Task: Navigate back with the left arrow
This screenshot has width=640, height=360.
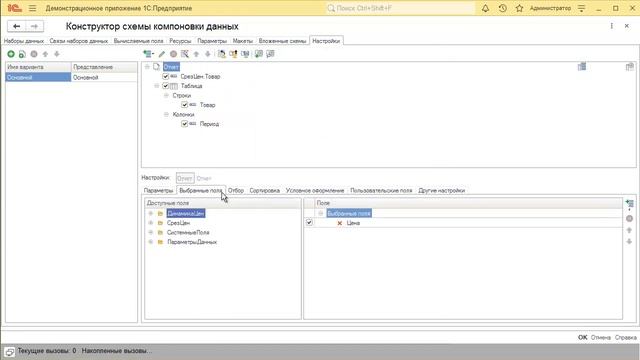Action: pos(16,26)
